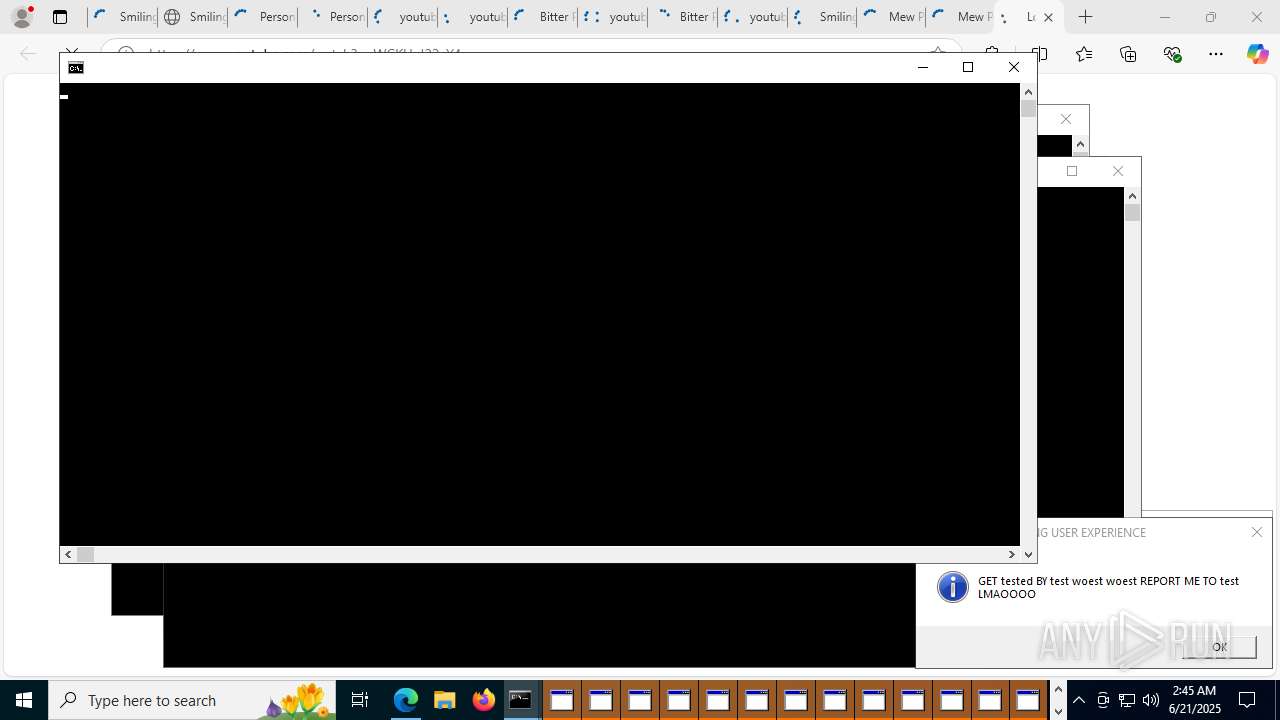Open network settings tray icon
This screenshot has height=720, width=1280.
(1127, 700)
